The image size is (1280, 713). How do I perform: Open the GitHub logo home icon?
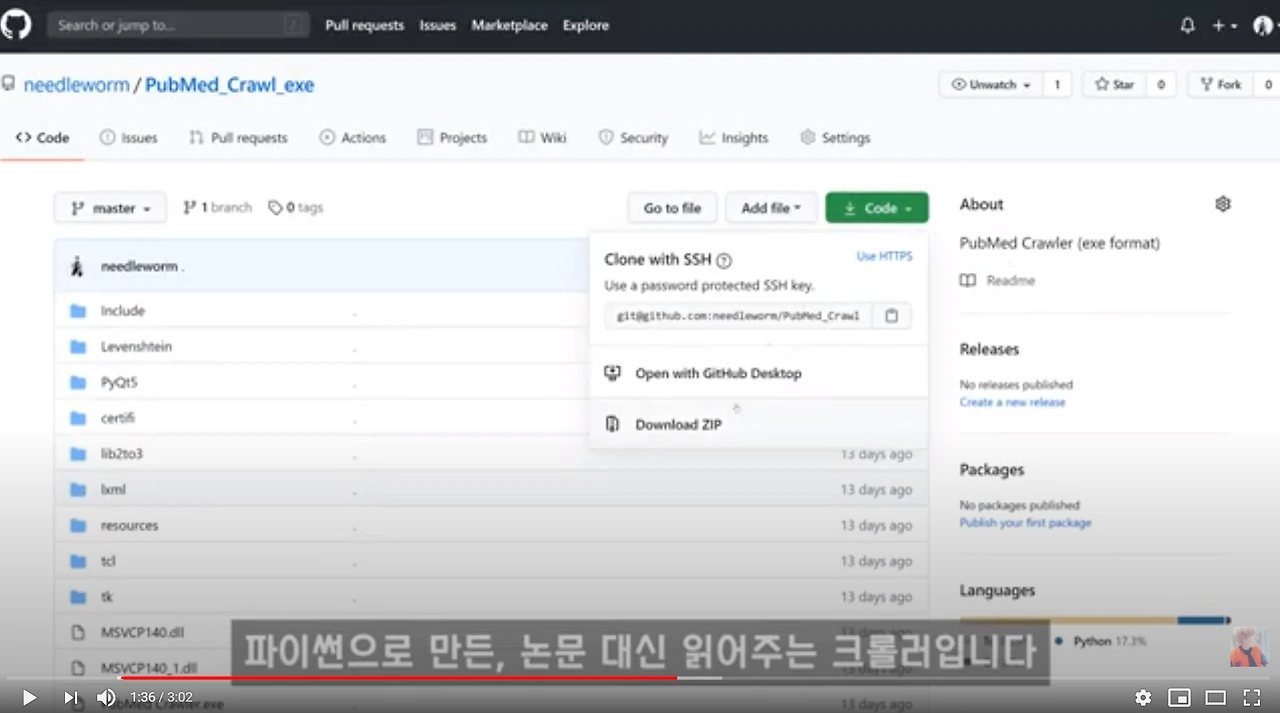[16, 24]
